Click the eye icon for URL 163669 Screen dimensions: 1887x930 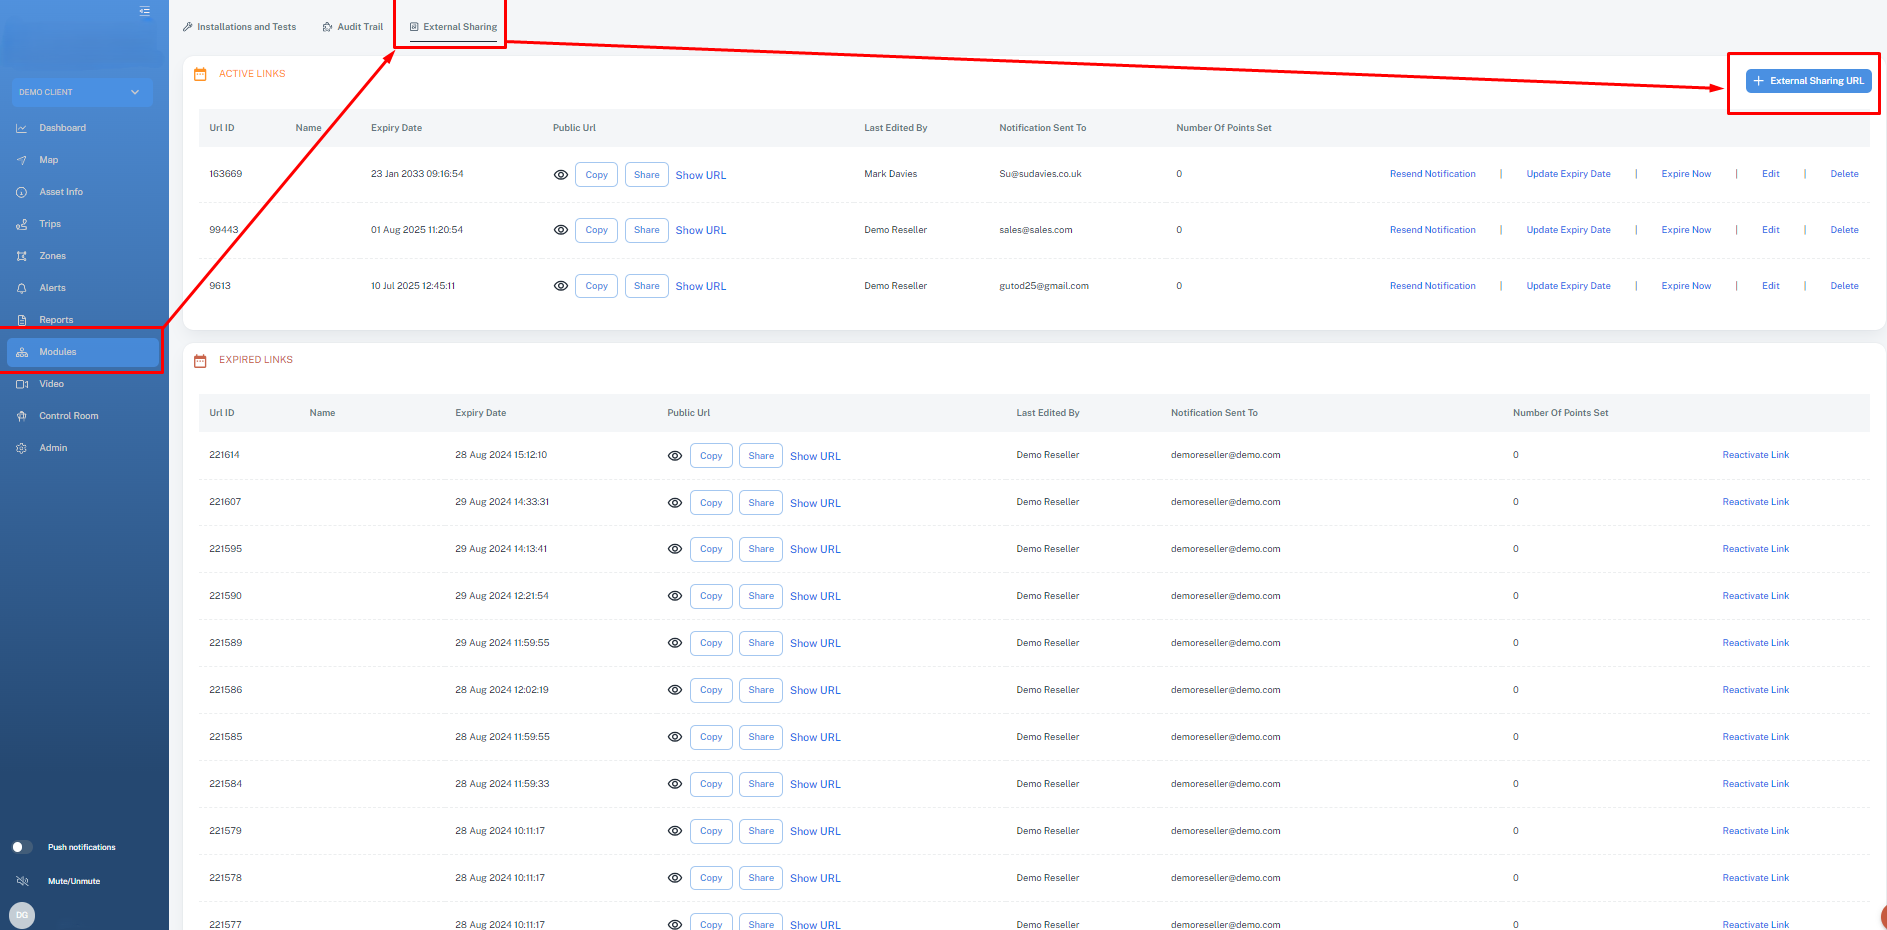(561, 175)
